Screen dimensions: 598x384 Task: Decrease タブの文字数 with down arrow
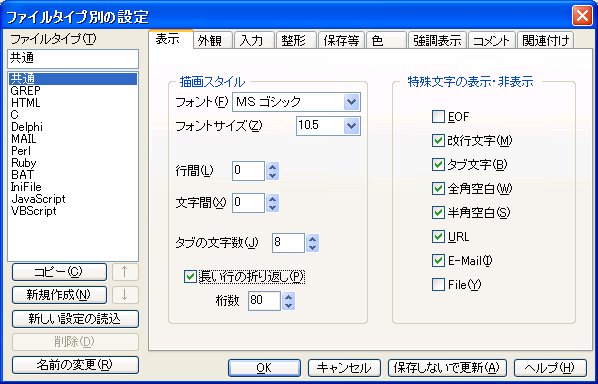pos(313,247)
